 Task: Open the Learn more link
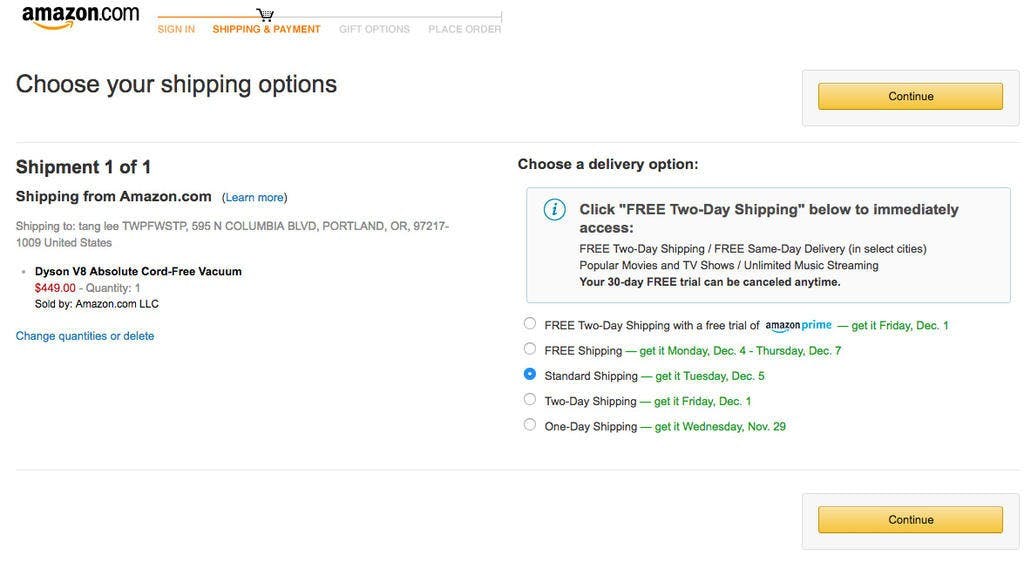point(255,198)
